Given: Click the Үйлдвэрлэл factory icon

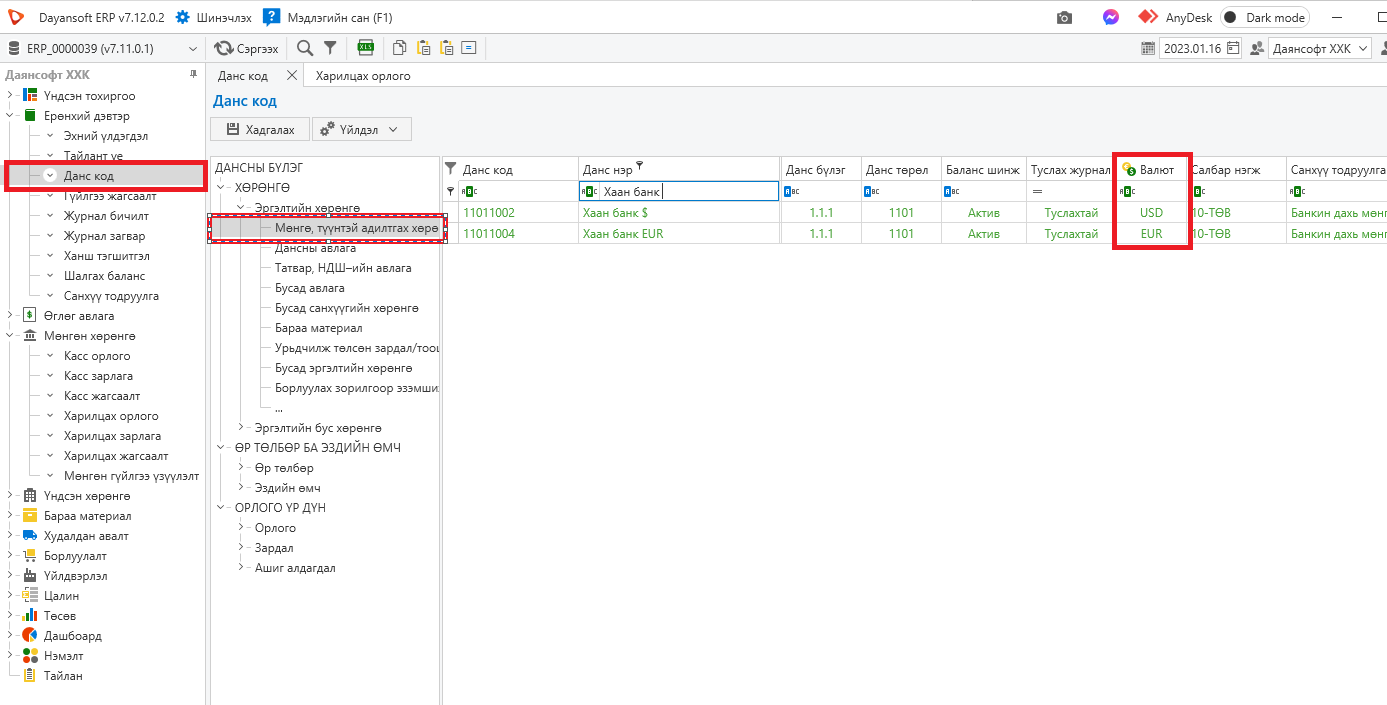Looking at the screenshot, I should tap(29, 576).
